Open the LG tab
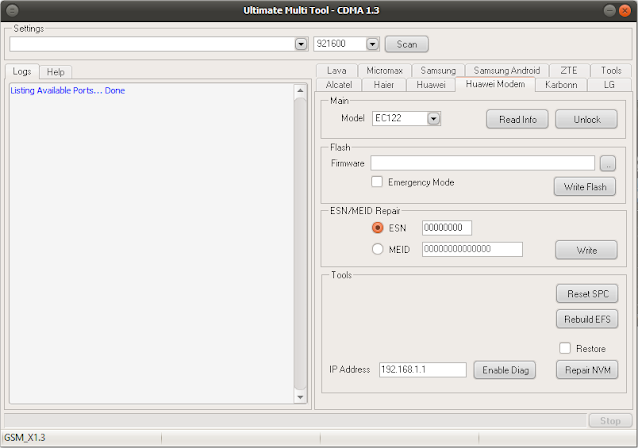 coord(609,85)
